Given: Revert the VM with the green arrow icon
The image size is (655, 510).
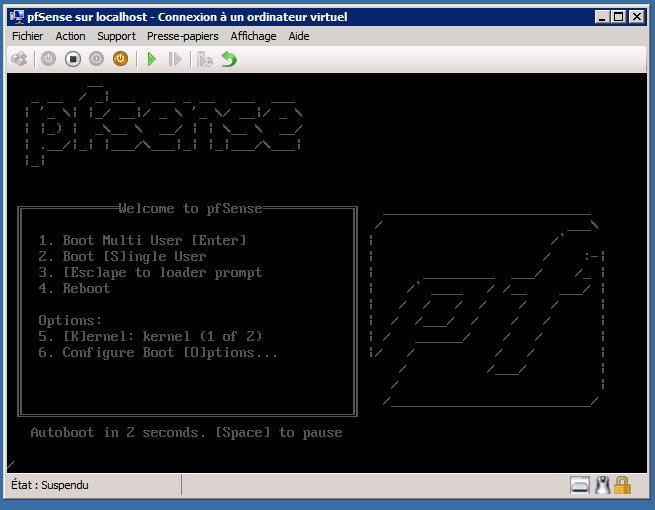Looking at the screenshot, I should click(229, 59).
